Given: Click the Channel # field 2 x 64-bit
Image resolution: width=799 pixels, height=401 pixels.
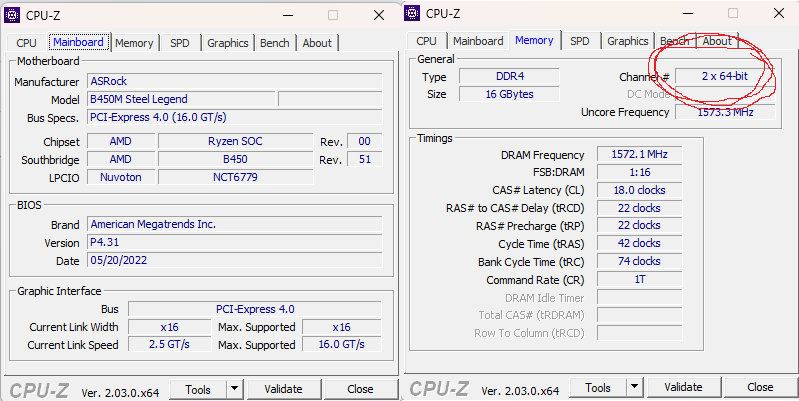Looking at the screenshot, I should 725,76.
